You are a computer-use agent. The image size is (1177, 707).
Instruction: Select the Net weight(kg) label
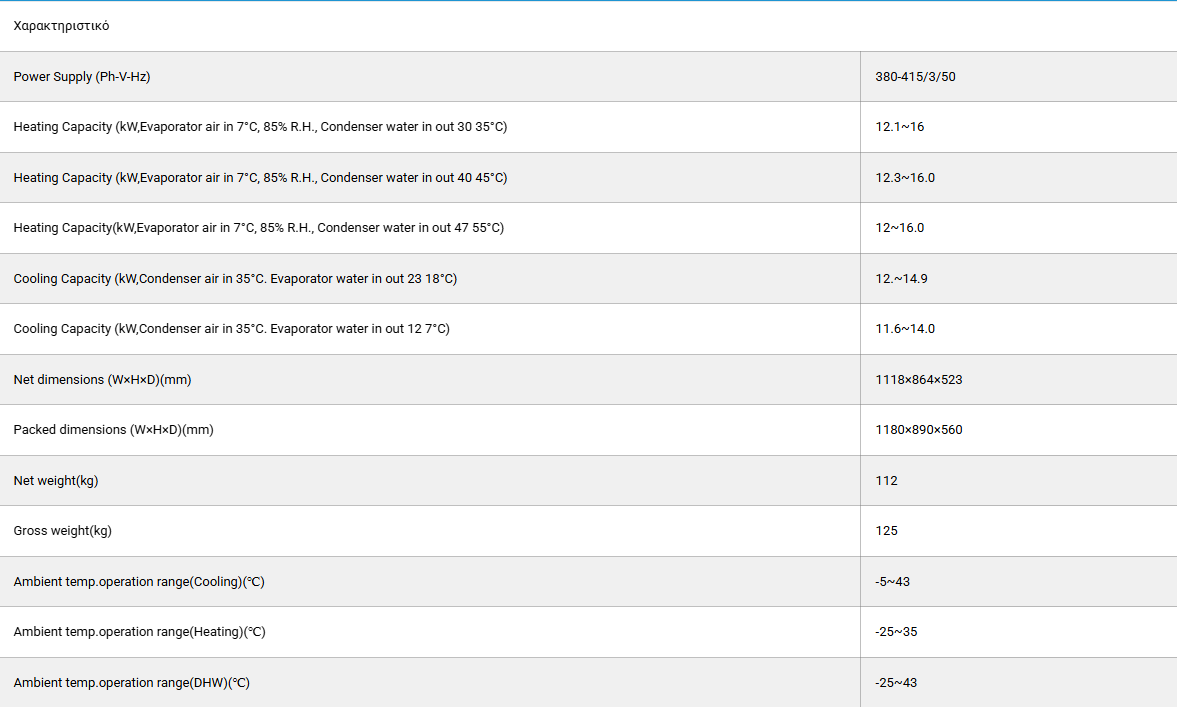[x=56, y=481]
